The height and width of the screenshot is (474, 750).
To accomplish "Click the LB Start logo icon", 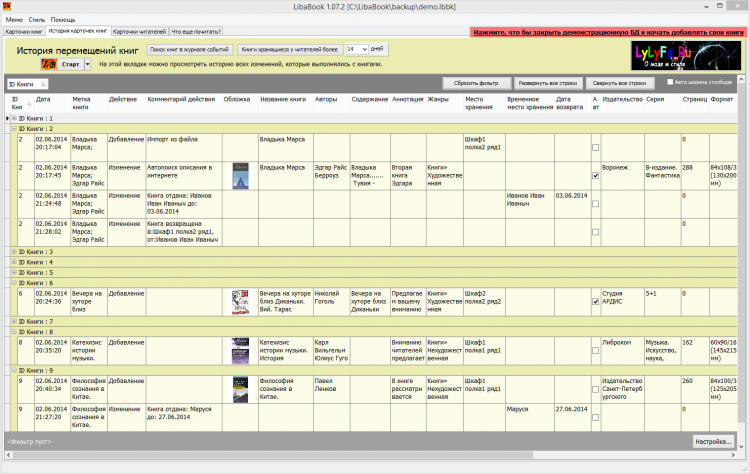I will pos(49,64).
